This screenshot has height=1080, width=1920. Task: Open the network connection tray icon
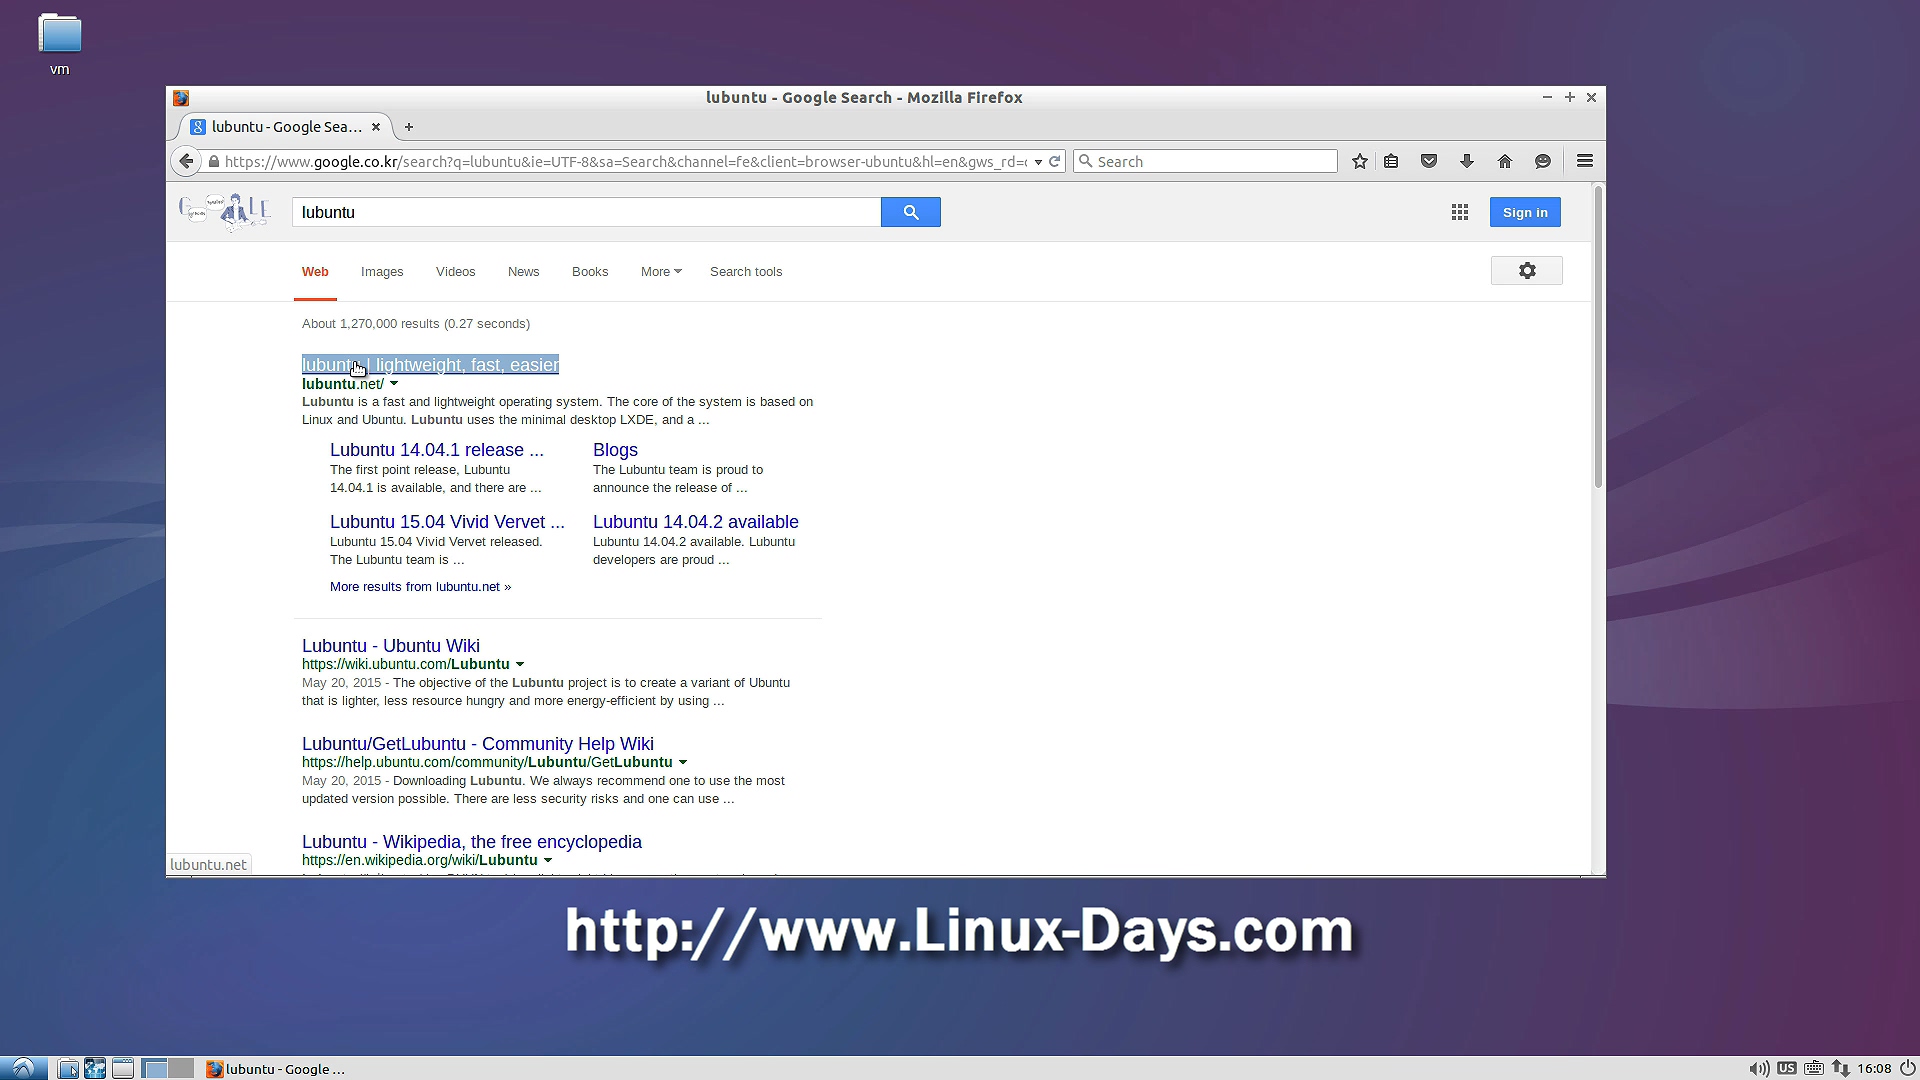(x=1840, y=1068)
